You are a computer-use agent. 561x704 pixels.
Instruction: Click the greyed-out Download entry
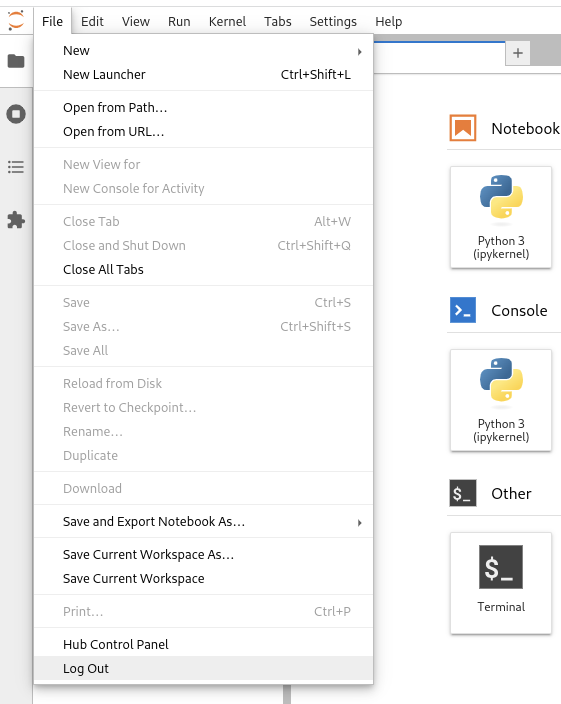pos(203,488)
